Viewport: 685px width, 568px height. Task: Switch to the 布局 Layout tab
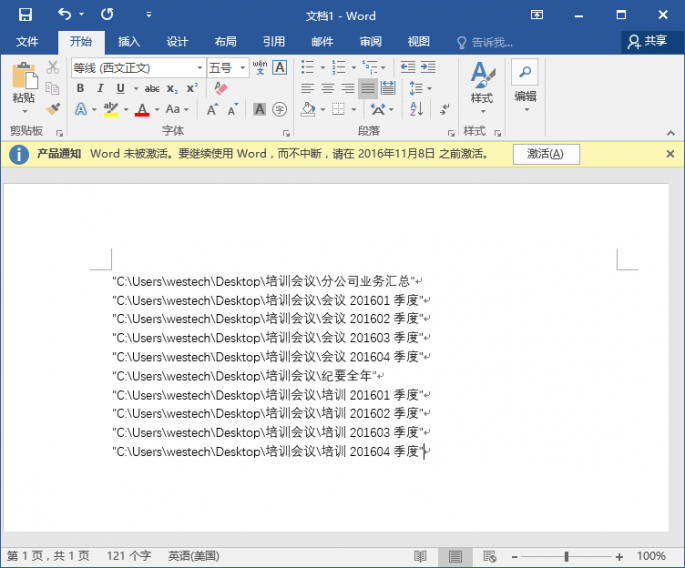225,42
